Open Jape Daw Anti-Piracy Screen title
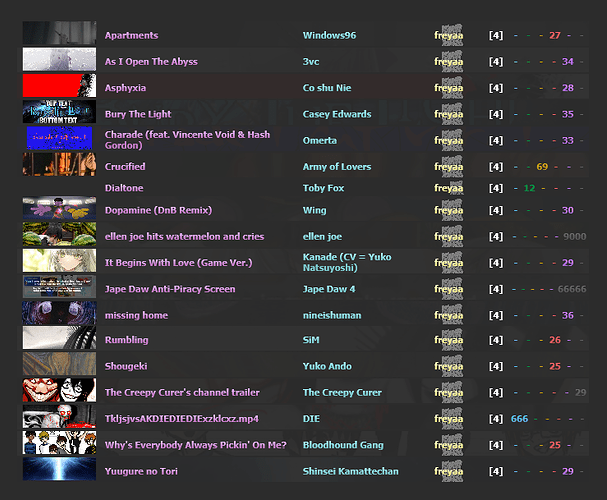 coord(170,289)
